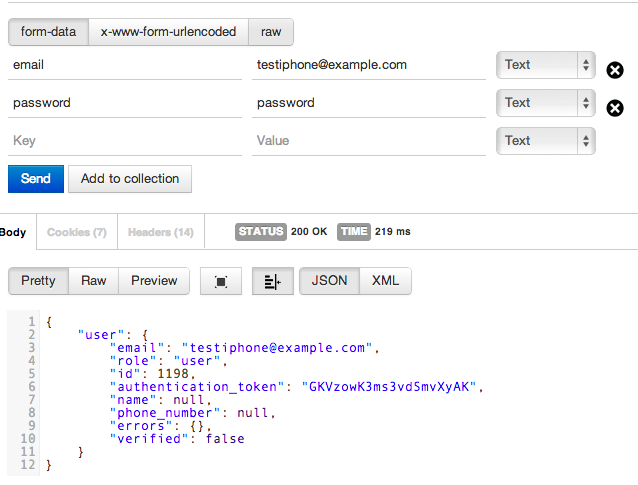The width and height of the screenshot is (638, 485).
Task: Choose raw body type
Action: coord(271,32)
